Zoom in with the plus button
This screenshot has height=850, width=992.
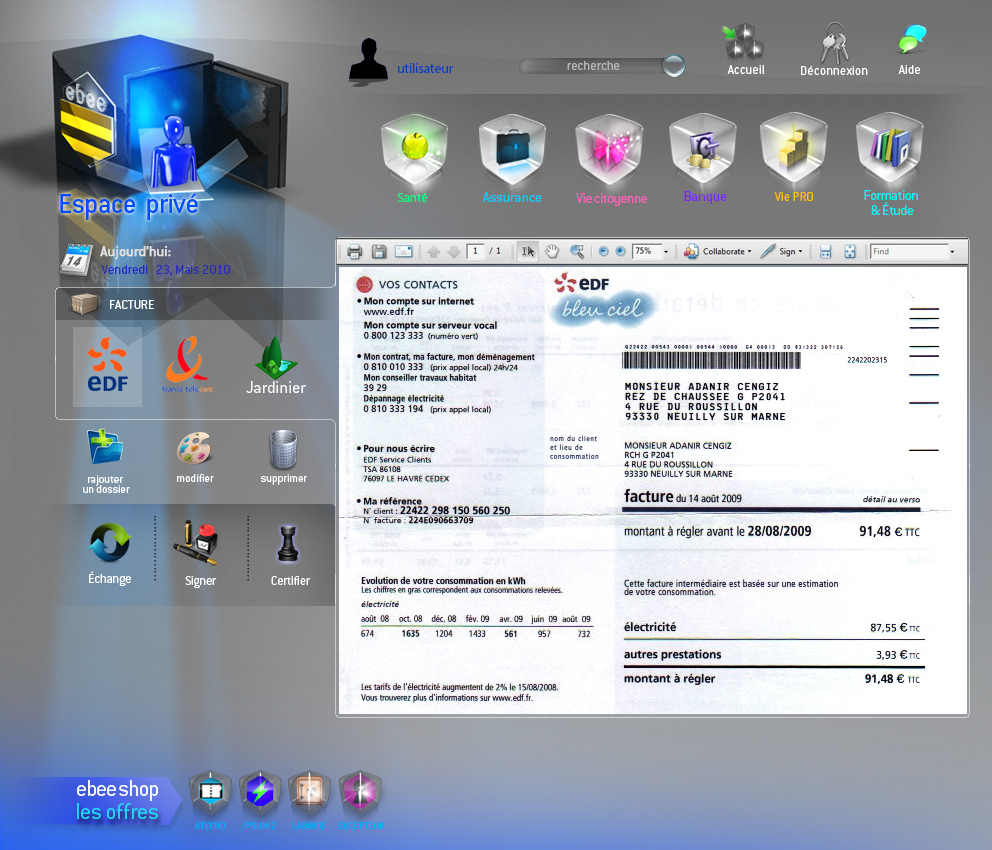tap(621, 252)
